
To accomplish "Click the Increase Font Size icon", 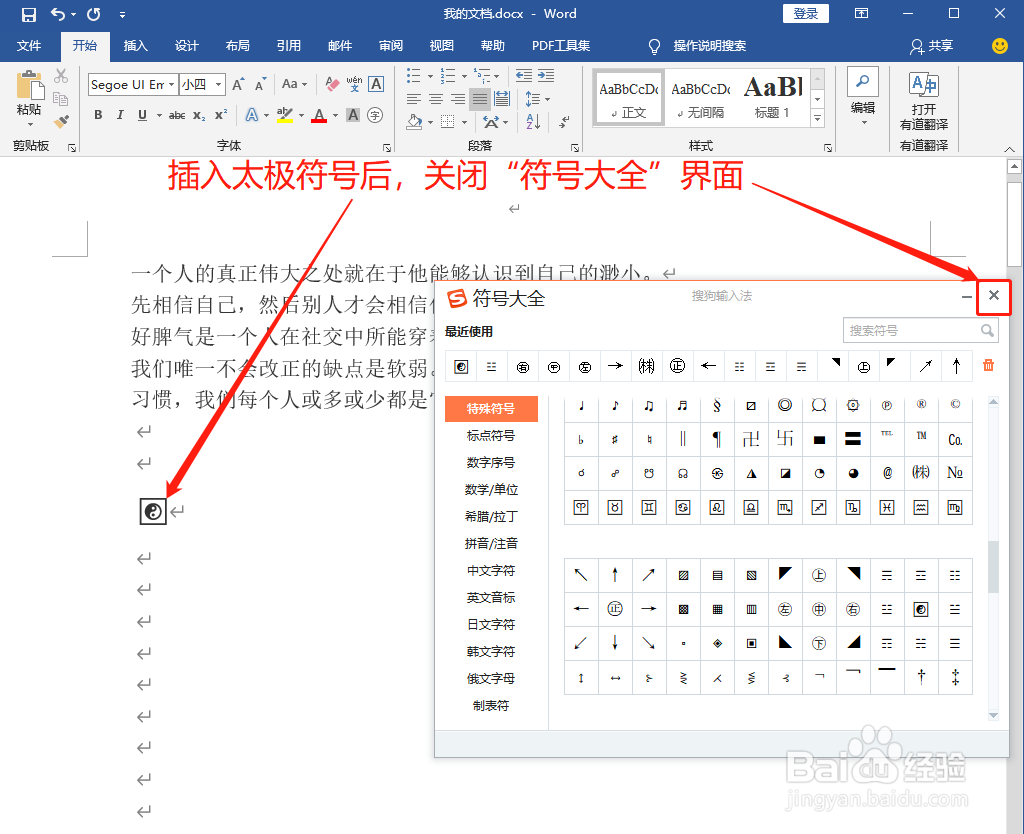I will coord(238,84).
